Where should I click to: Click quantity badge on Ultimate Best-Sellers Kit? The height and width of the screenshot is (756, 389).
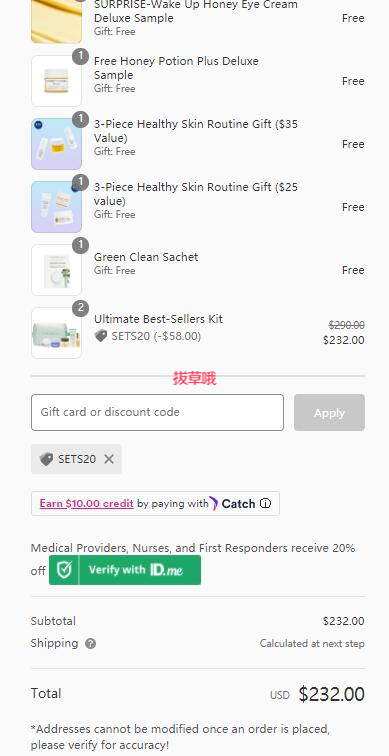click(80, 309)
